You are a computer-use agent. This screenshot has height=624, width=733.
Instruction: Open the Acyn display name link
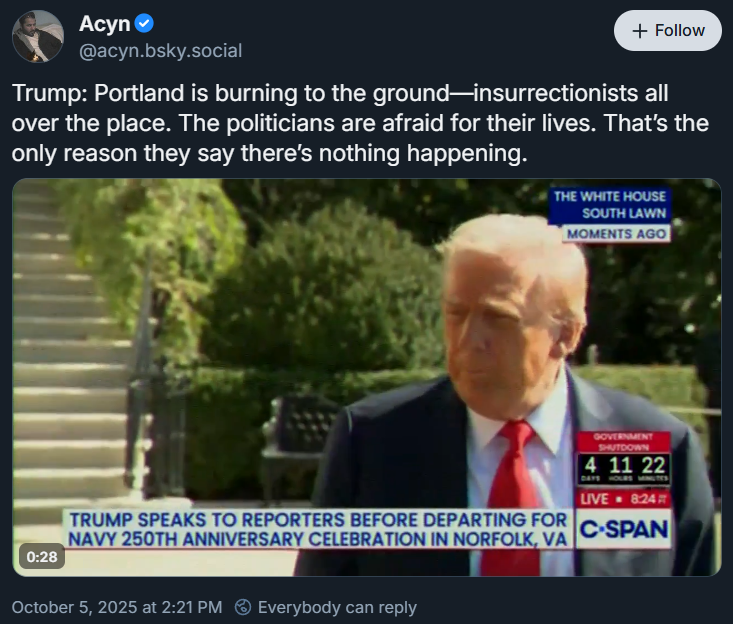tap(104, 24)
